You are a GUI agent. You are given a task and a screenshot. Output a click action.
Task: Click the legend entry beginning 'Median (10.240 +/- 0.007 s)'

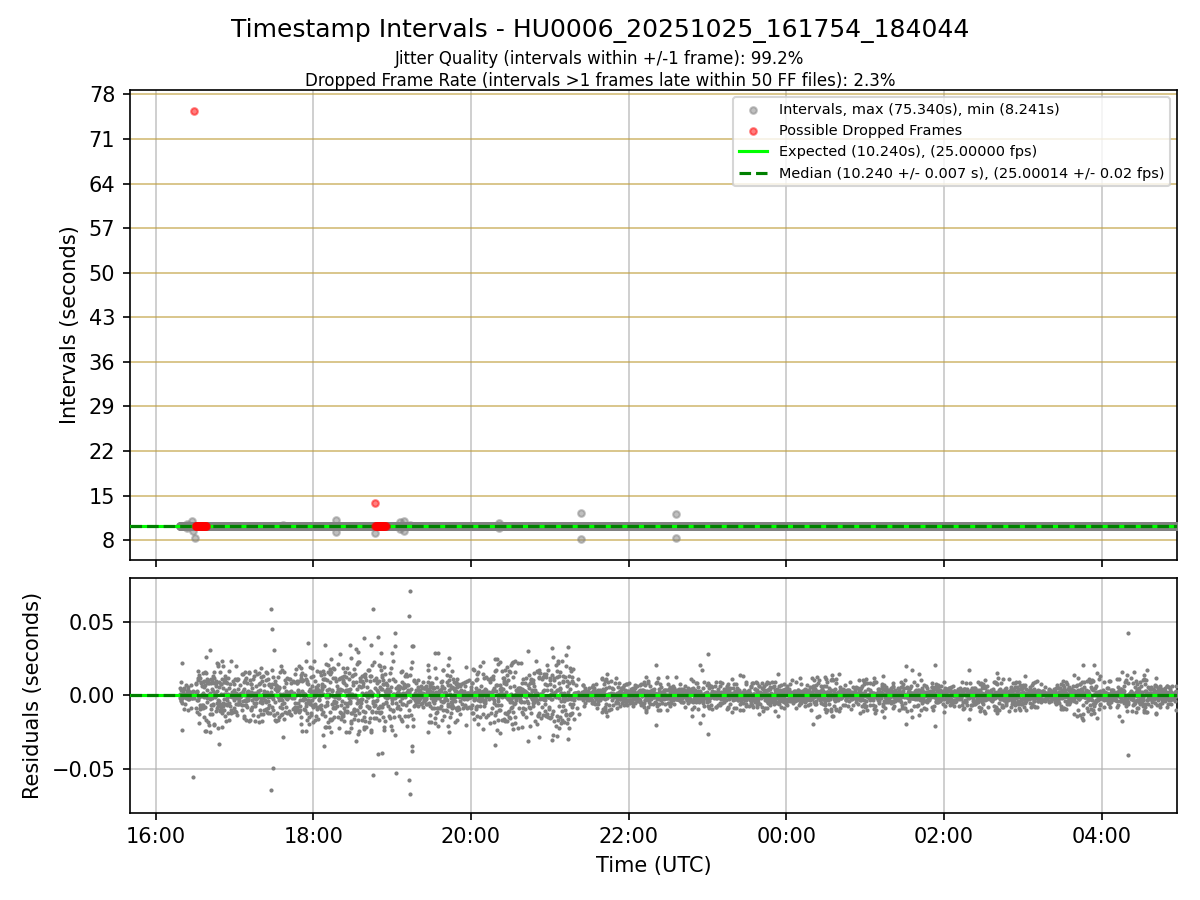tap(971, 173)
